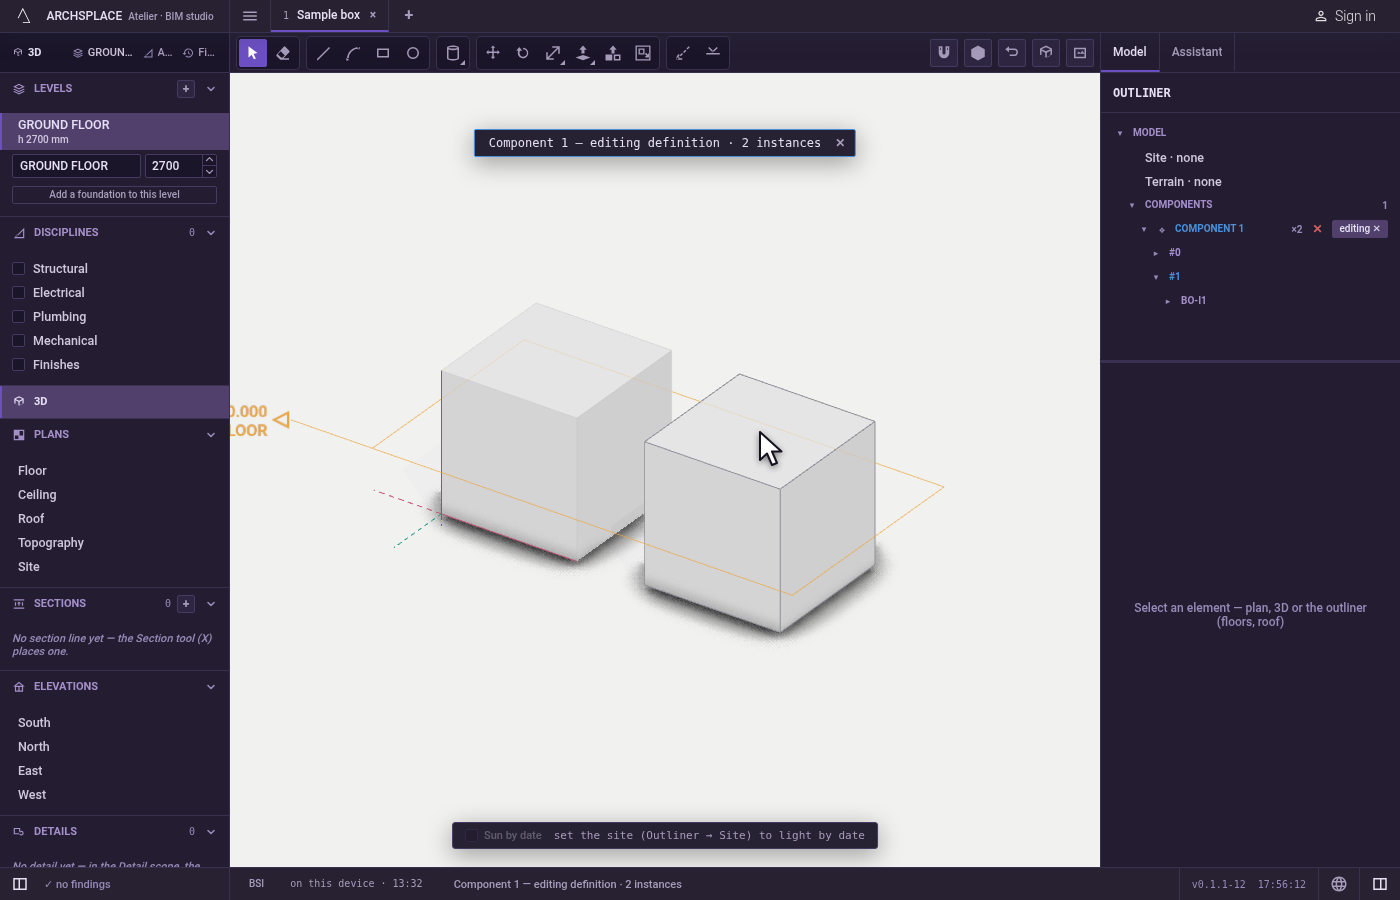
Task: Enable the Plumbing discipline checkbox
Action: coord(18,317)
